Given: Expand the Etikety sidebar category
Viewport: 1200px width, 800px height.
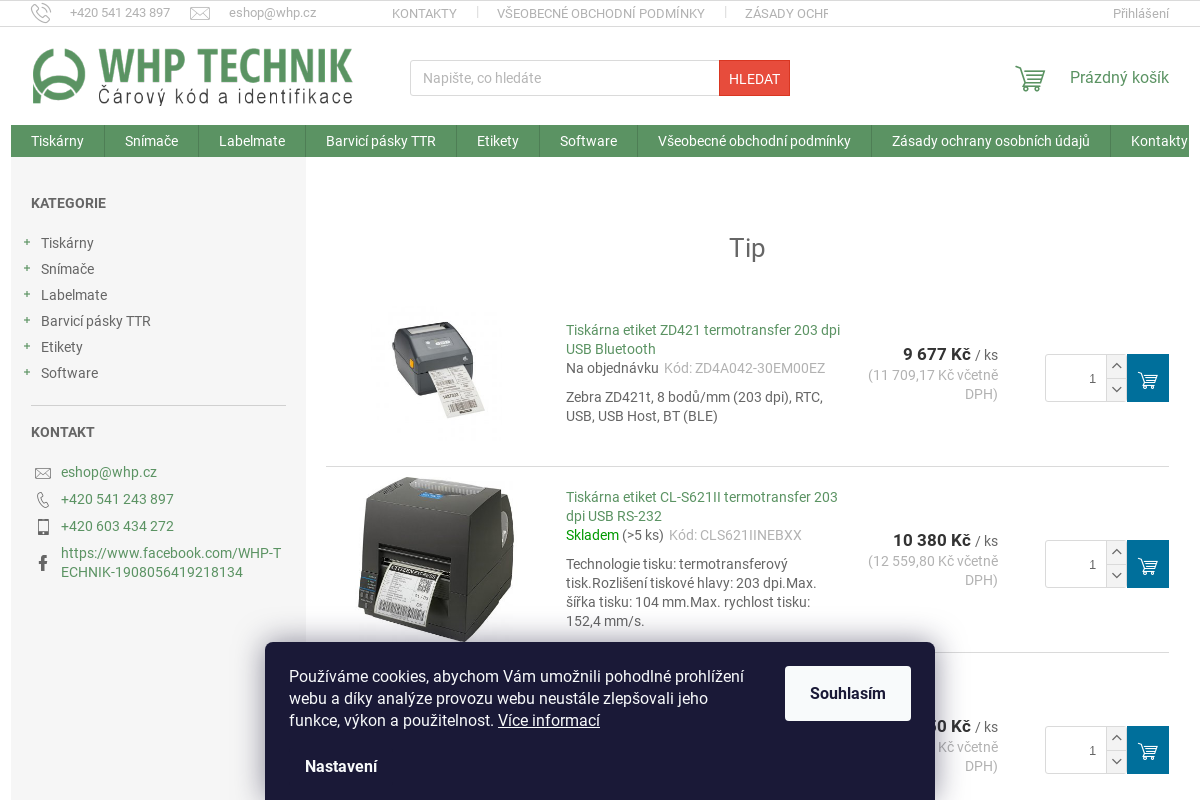Looking at the screenshot, I should [27, 347].
